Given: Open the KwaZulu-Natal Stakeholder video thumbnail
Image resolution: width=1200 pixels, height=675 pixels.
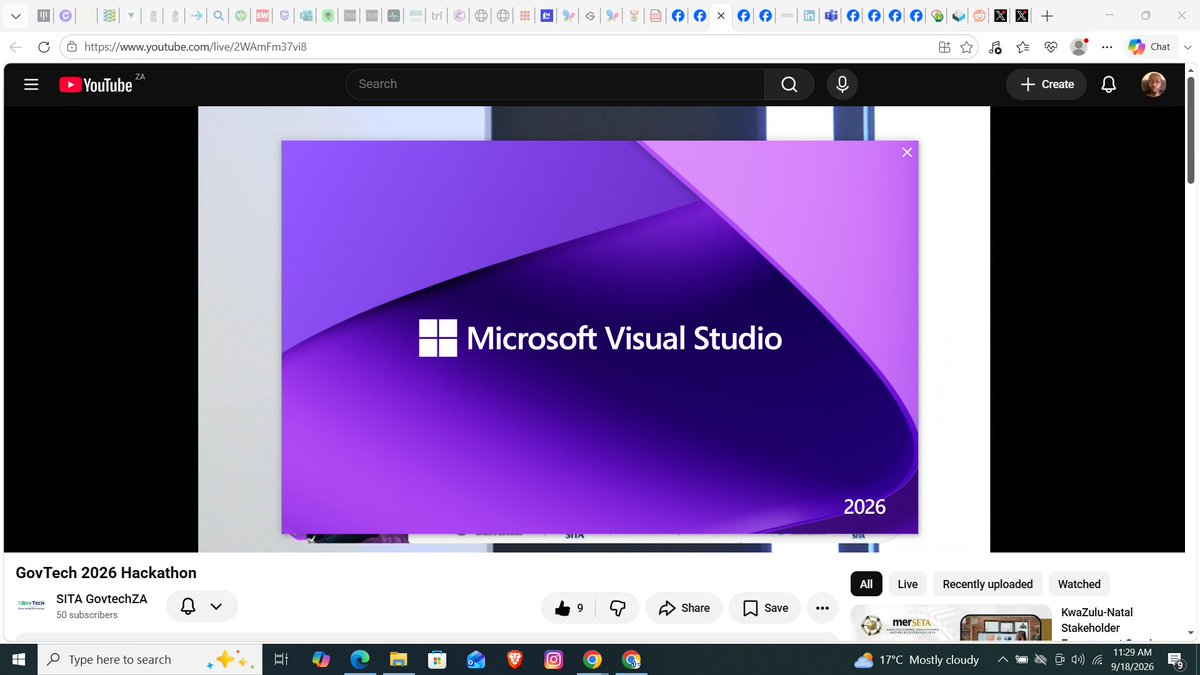Looking at the screenshot, I should coord(950,623).
